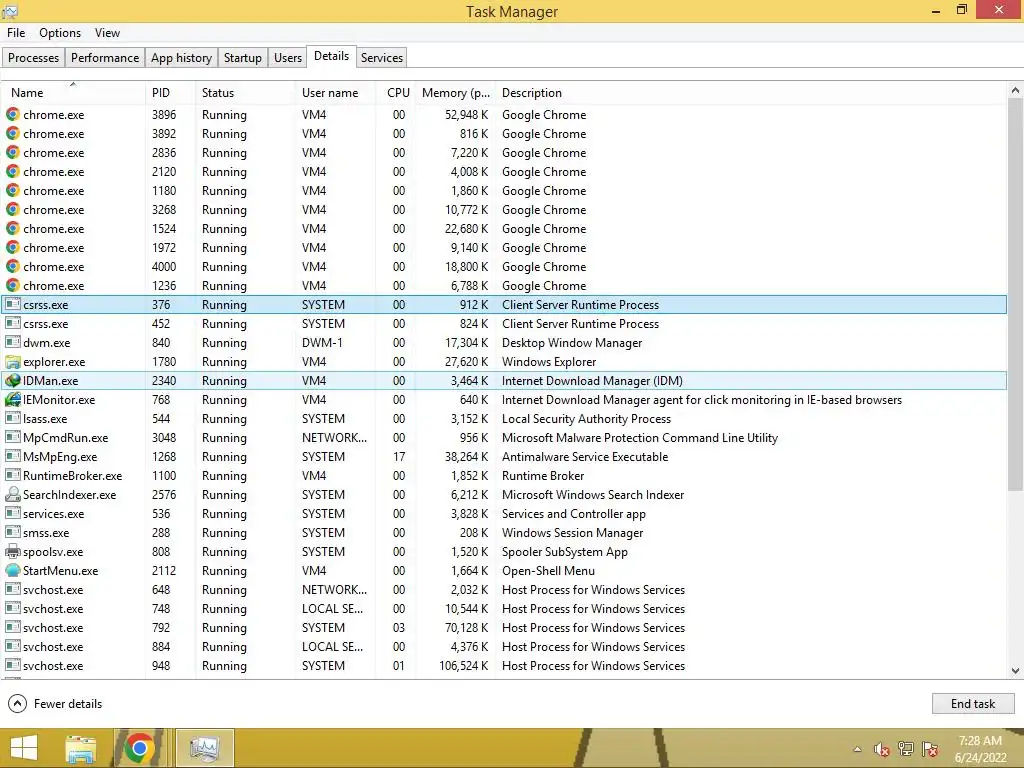The image size is (1024, 768).
Task: Click the smss.exe process icon
Action: point(12,532)
